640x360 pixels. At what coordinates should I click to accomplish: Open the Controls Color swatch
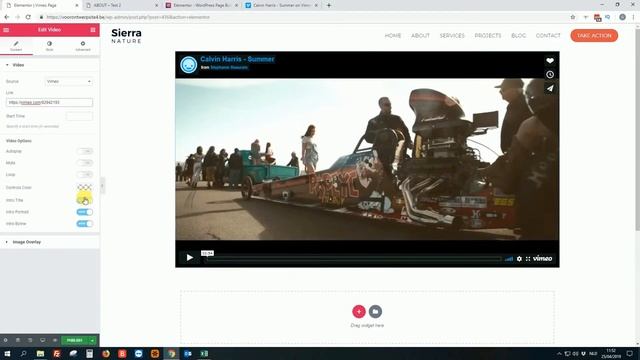(84, 187)
